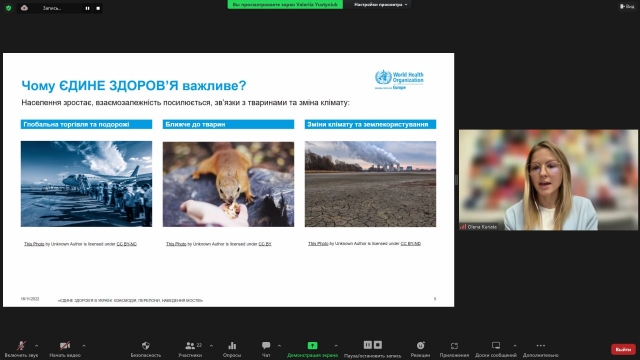Click the slide footer date text

(x=30, y=299)
